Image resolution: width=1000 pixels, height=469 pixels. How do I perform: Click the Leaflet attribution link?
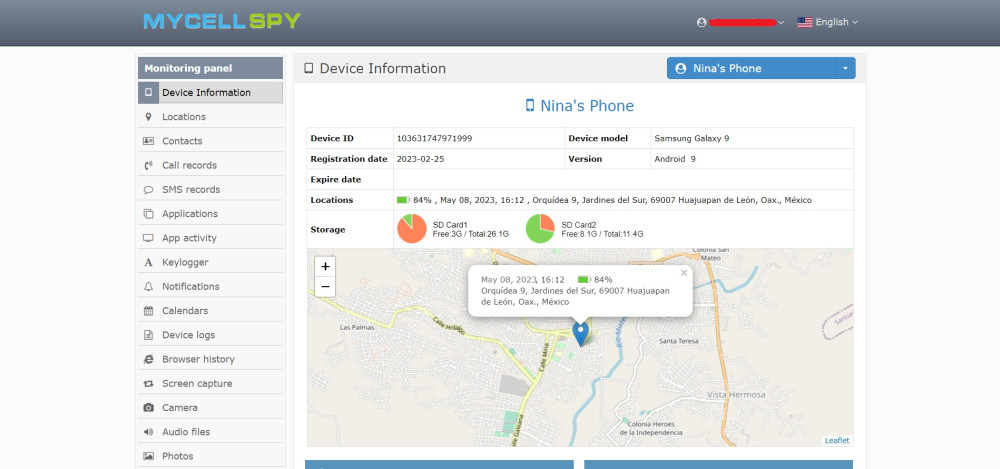coord(837,440)
